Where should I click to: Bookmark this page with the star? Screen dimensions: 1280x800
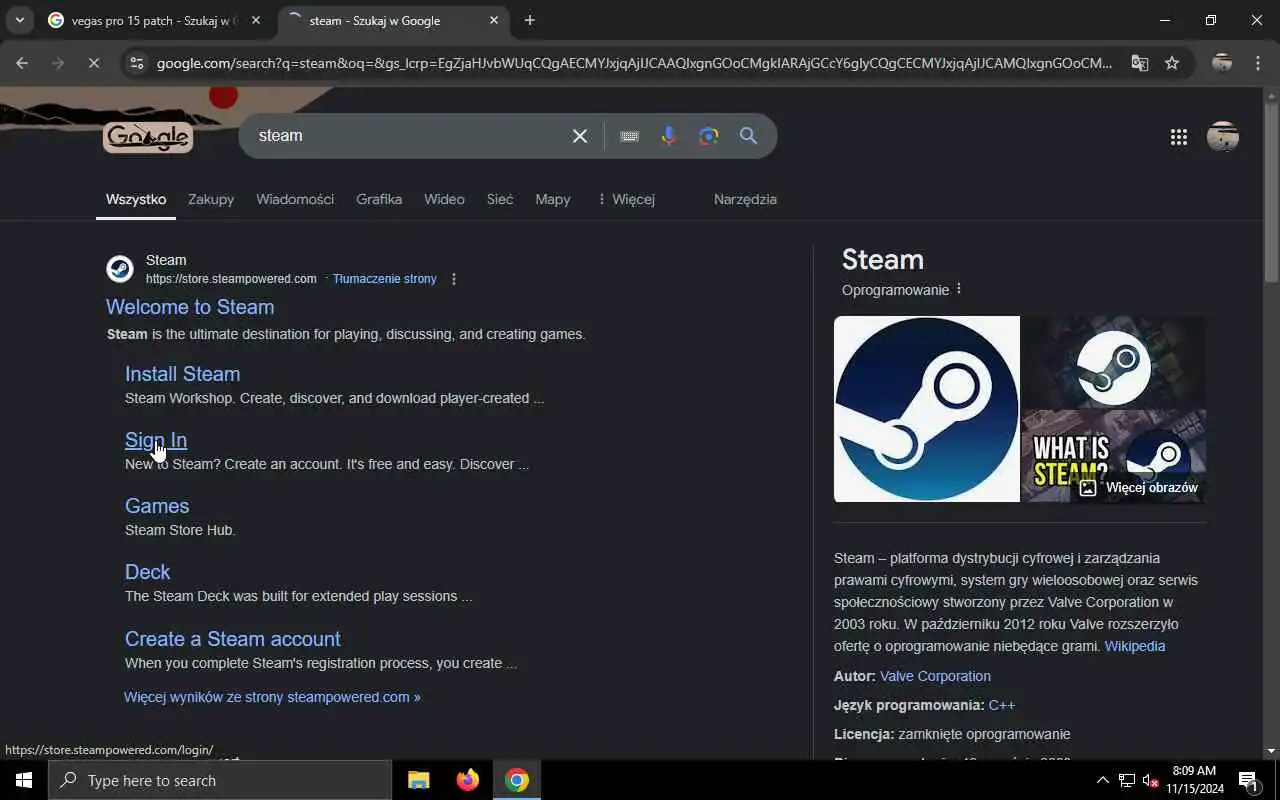1172,63
